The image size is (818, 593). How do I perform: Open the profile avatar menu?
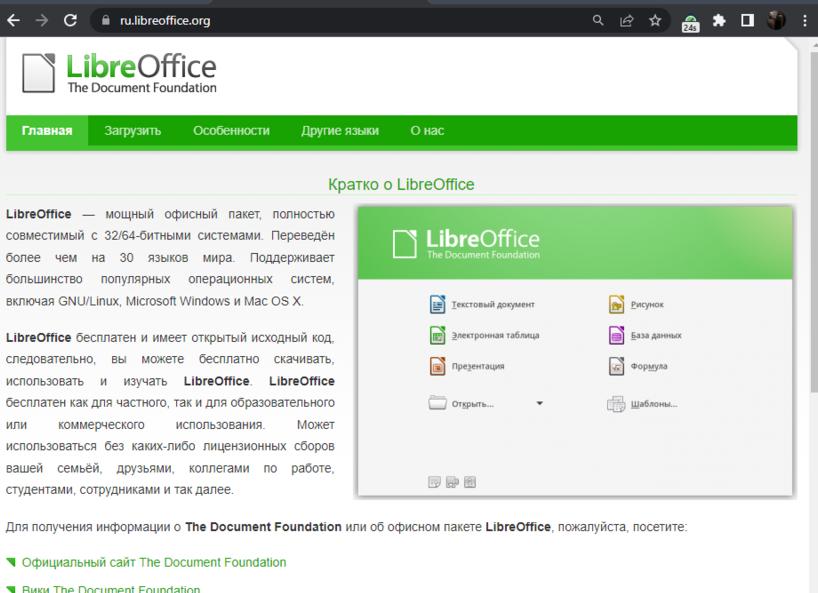[776, 20]
